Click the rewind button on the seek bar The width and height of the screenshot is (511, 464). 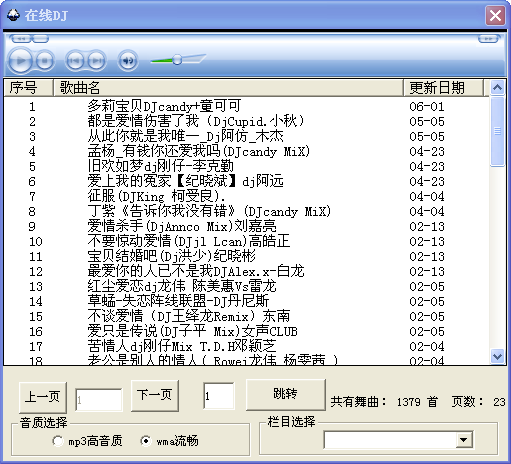coord(21,39)
